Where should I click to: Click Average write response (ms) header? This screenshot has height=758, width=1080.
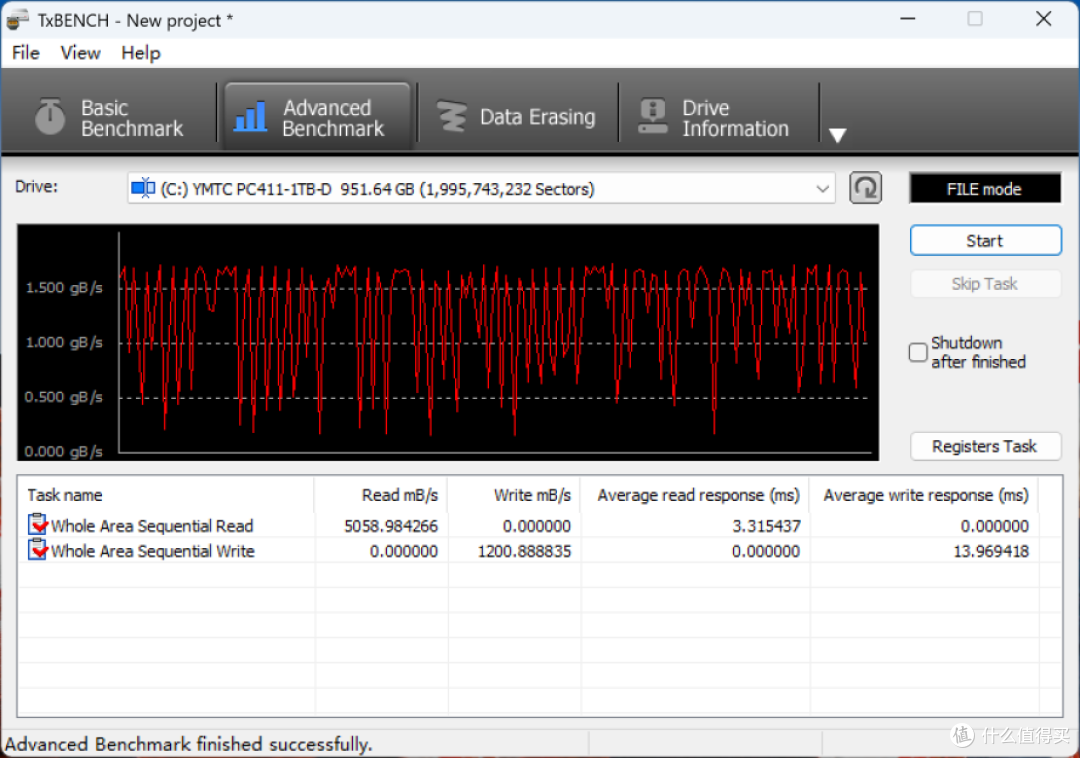click(x=924, y=495)
